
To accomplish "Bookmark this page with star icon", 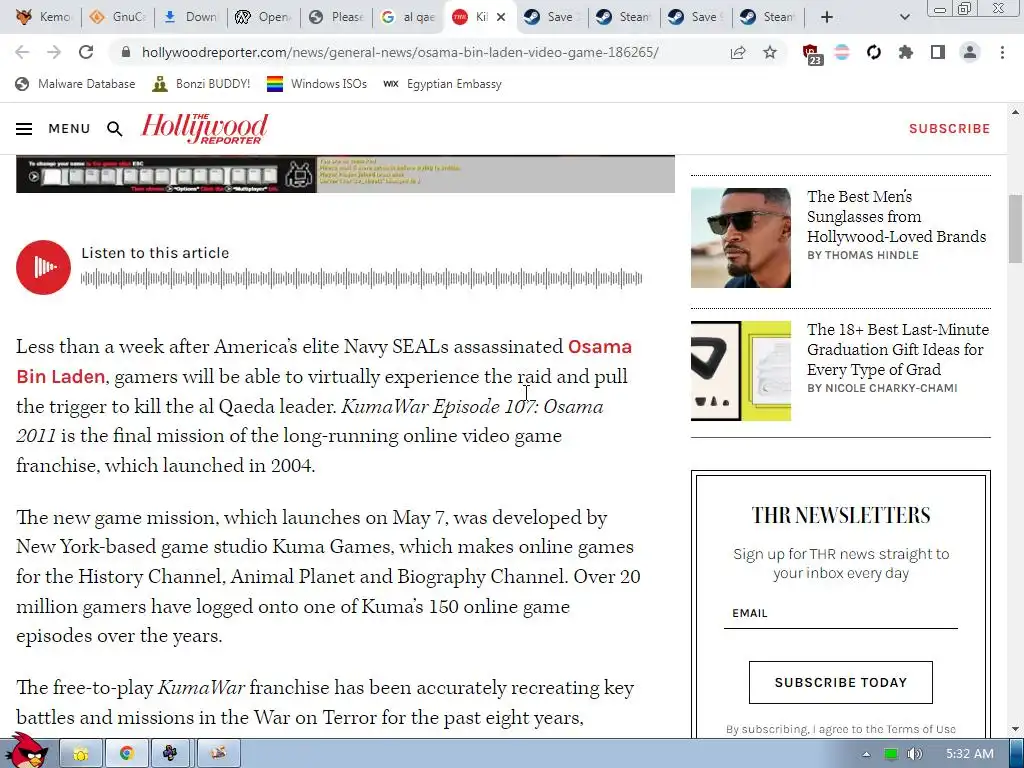I will 770,52.
